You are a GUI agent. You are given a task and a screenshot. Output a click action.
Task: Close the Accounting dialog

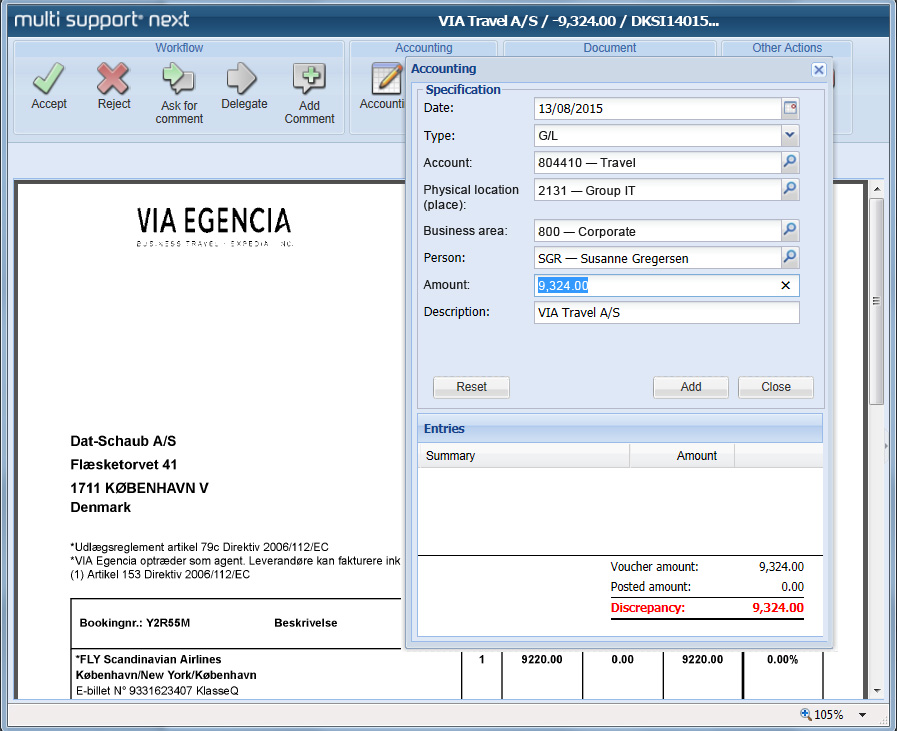click(819, 70)
